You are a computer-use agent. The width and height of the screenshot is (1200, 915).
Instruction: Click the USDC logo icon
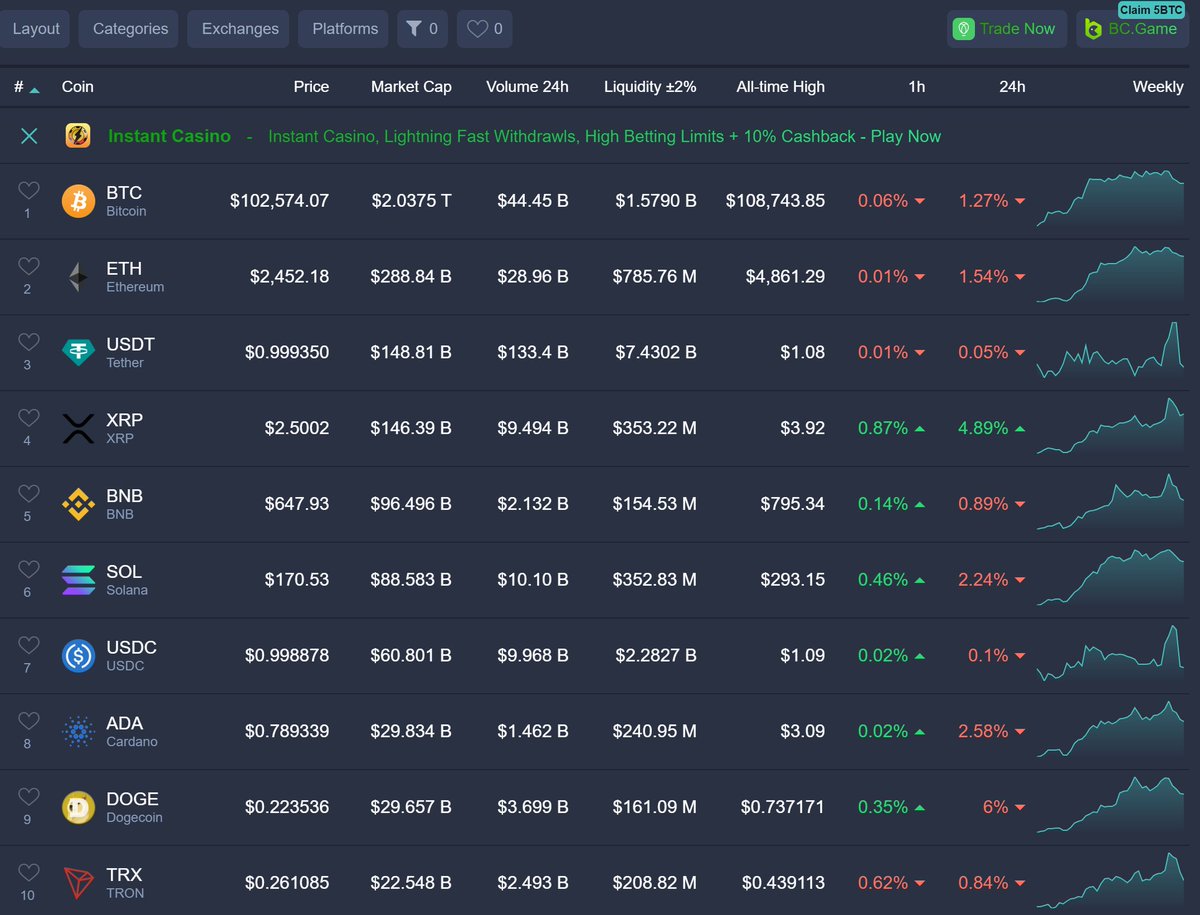78,656
